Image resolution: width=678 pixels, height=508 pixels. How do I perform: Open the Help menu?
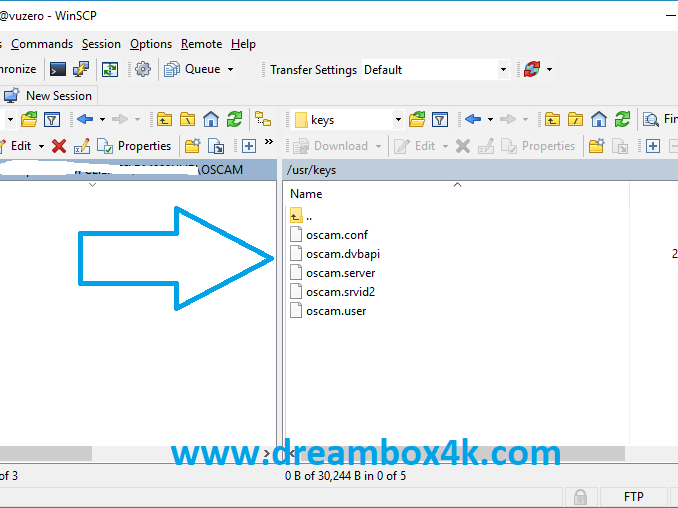click(243, 44)
